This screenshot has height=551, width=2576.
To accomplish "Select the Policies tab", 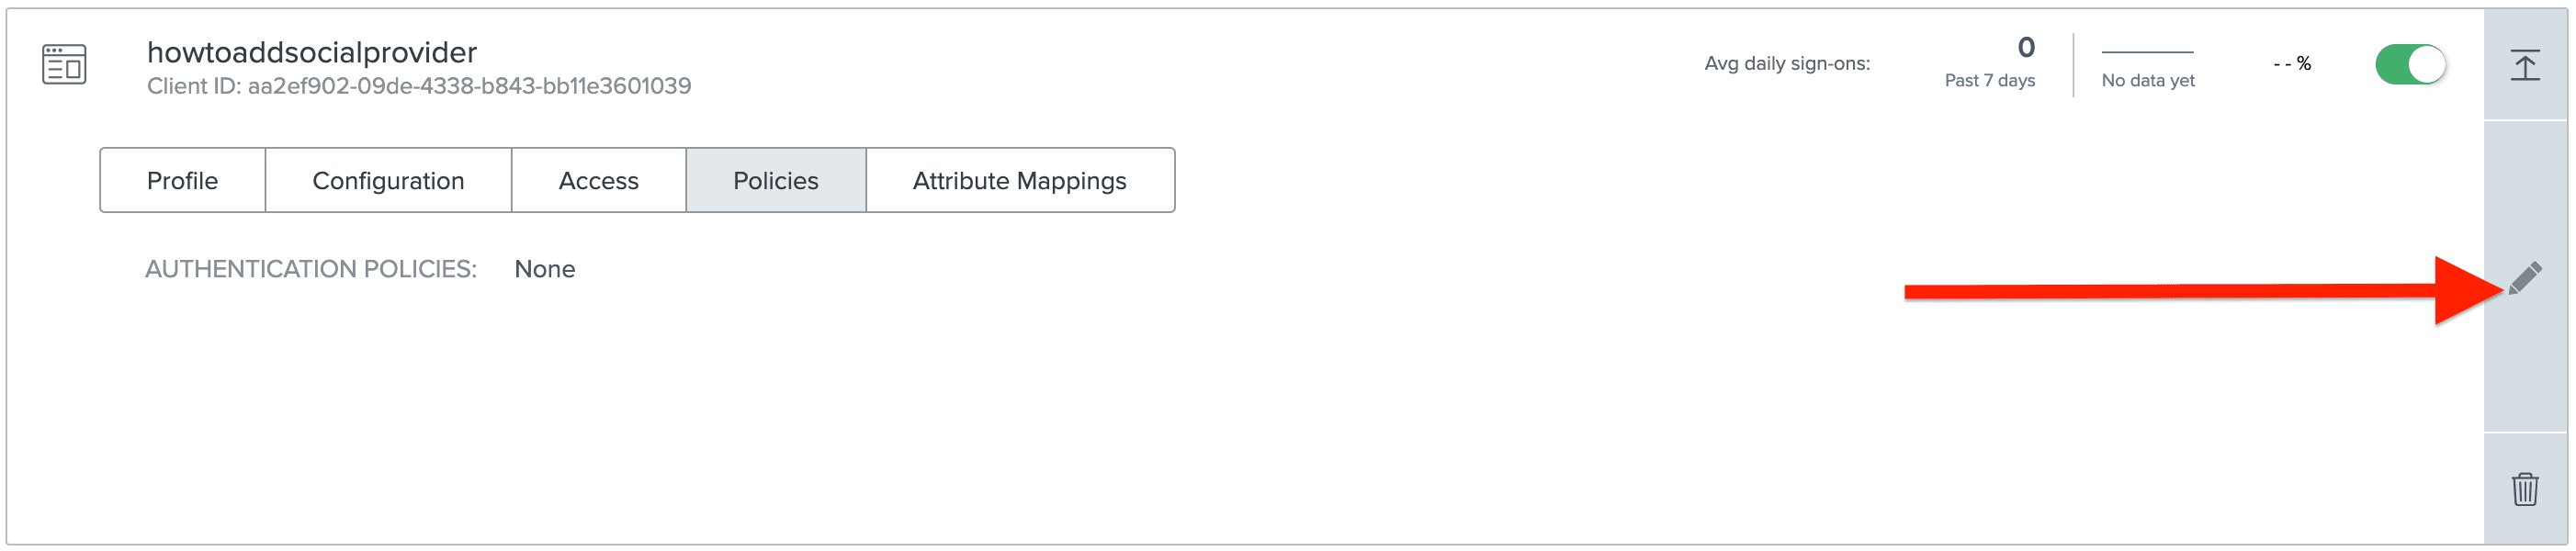I will pos(775,181).
